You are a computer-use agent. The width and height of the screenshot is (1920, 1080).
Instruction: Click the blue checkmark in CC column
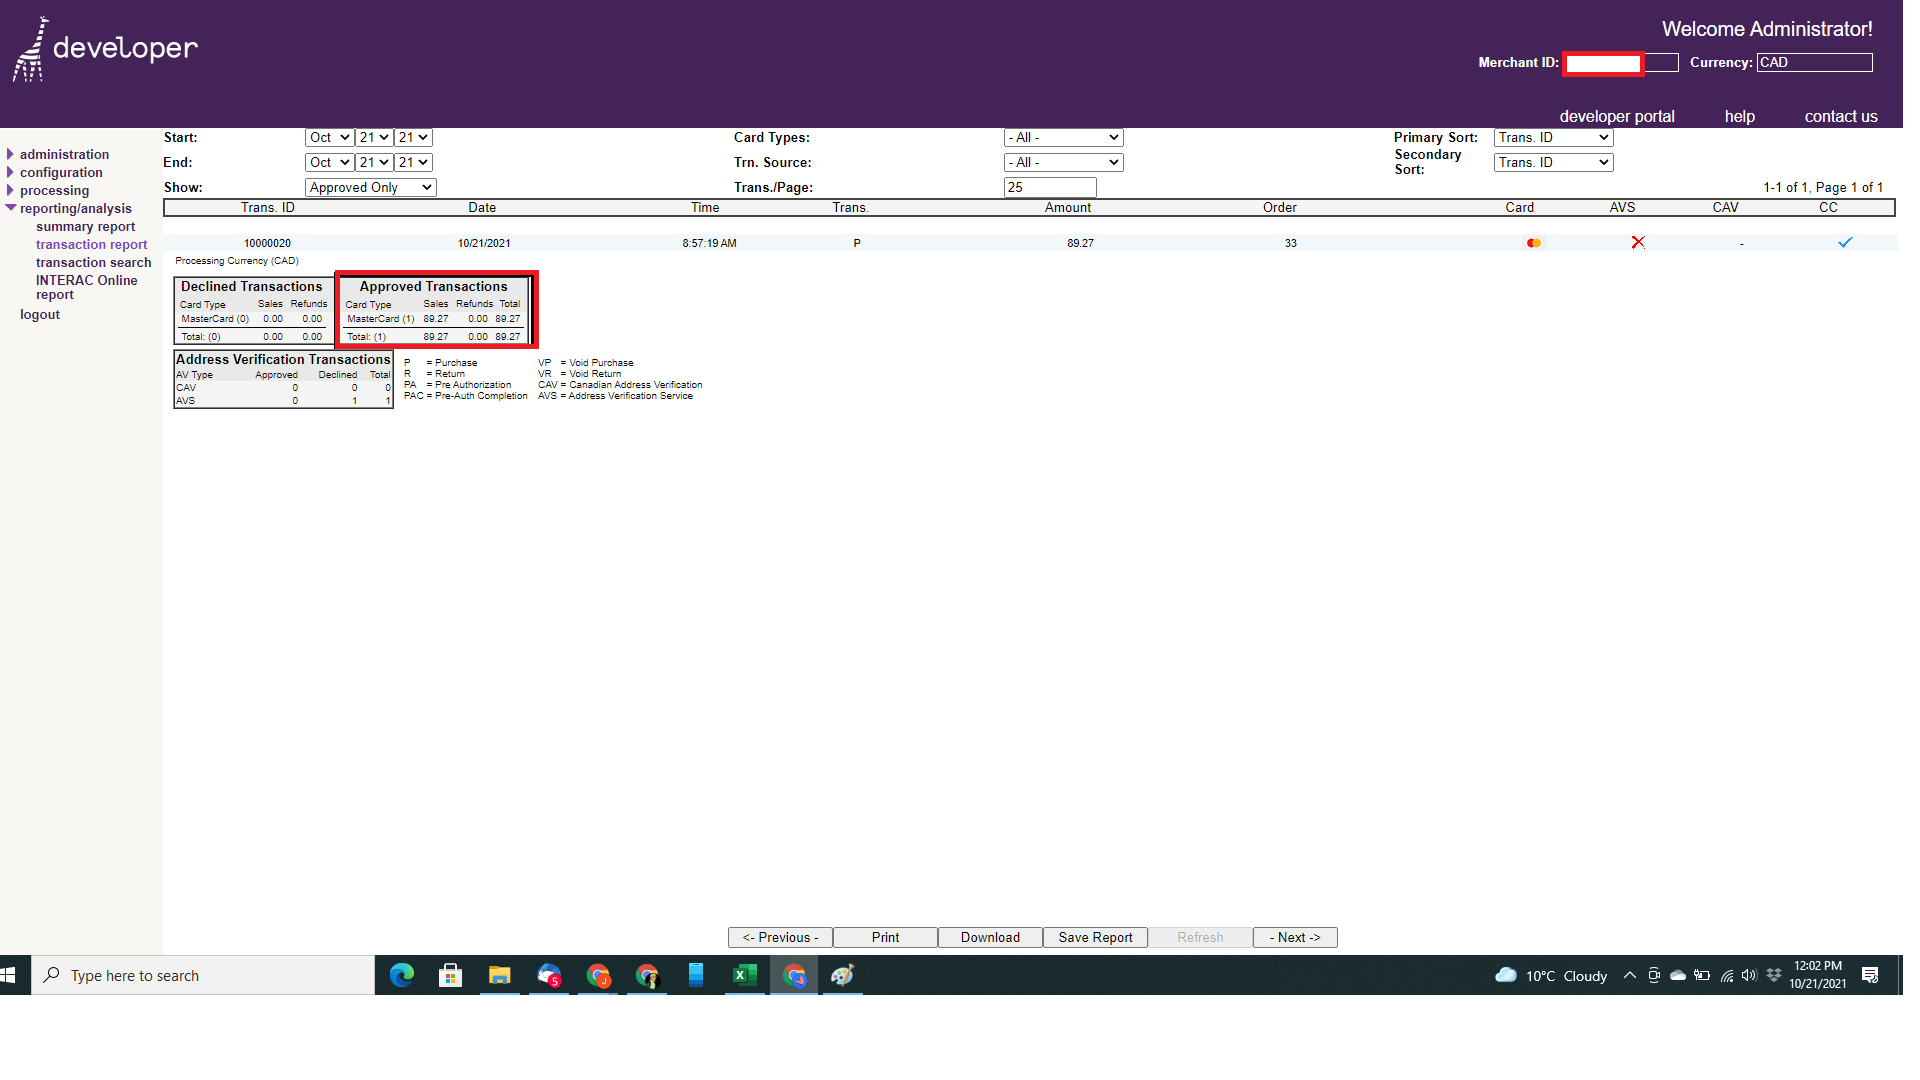[1845, 243]
